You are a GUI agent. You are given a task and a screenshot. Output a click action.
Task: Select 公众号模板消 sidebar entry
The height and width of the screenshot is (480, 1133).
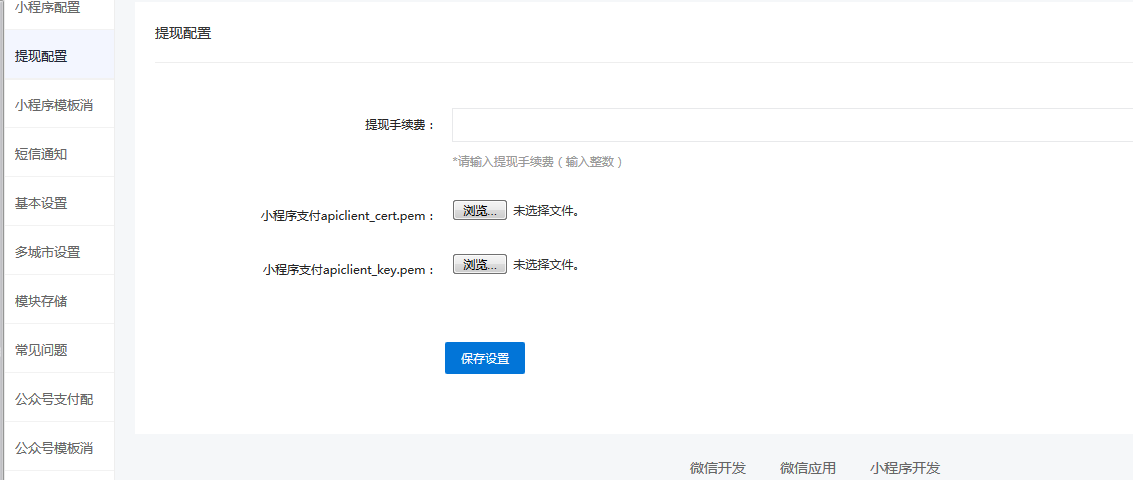point(59,447)
